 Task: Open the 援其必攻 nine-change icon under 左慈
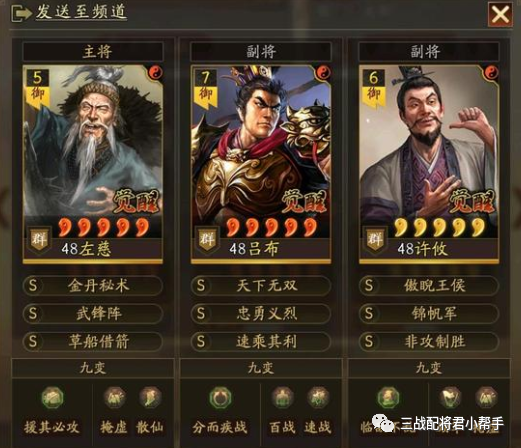52,397
